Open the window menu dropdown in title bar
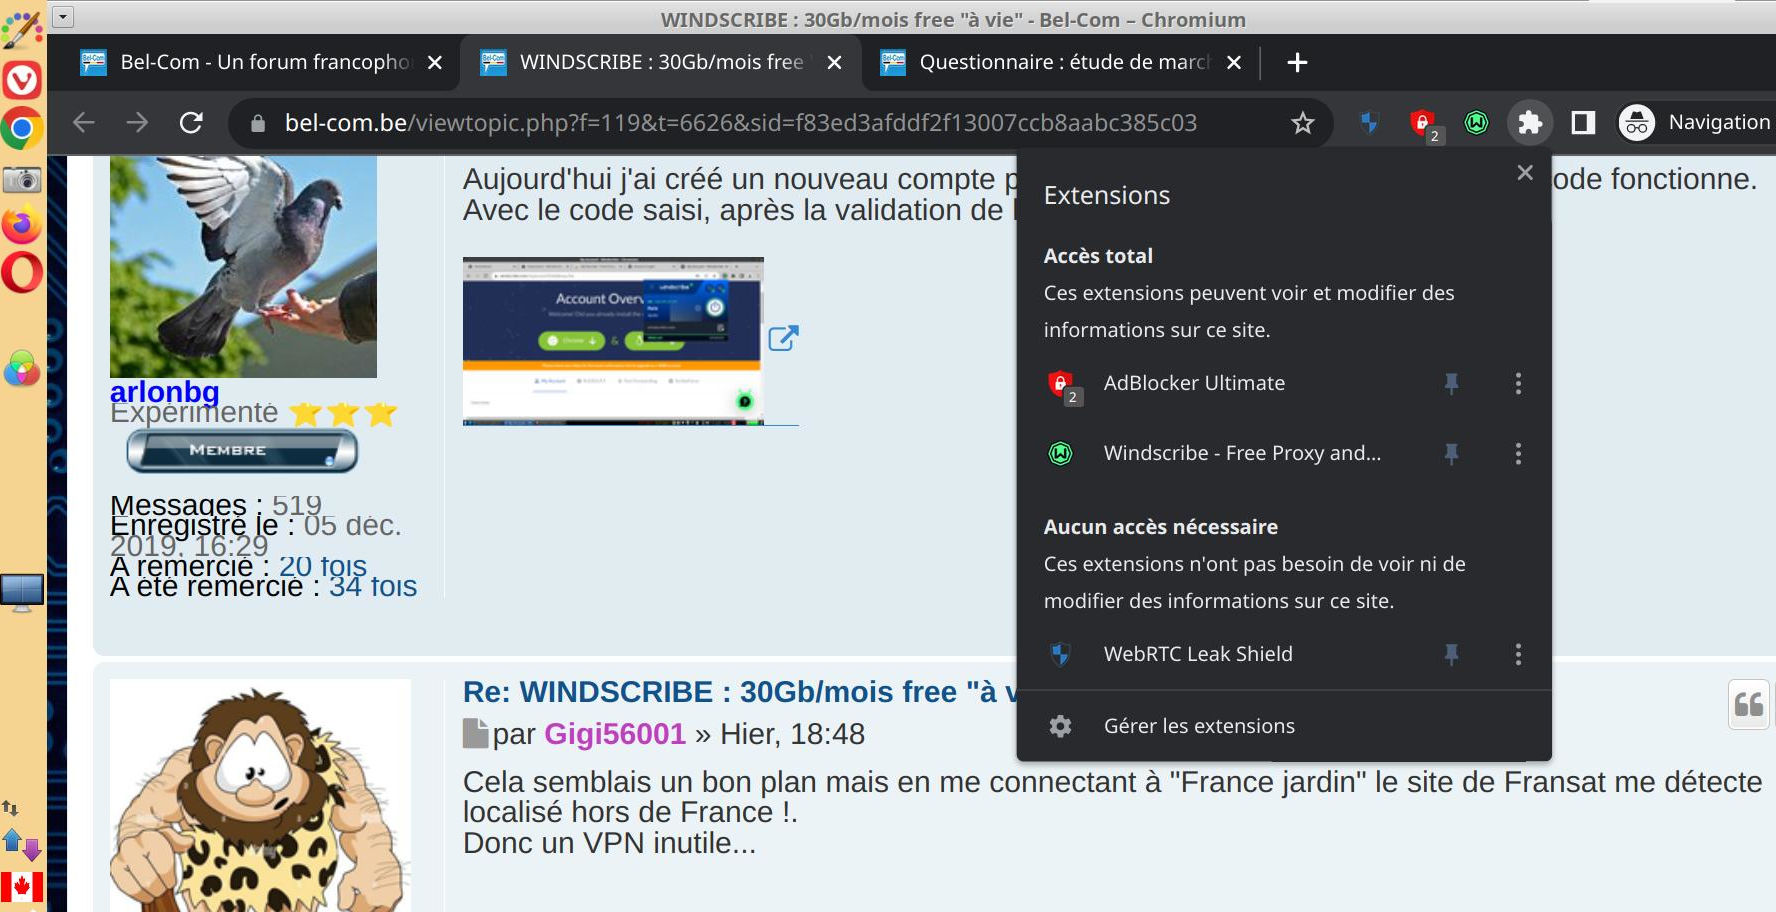This screenshot has width=1776, height=912. [x=62, y=16]
